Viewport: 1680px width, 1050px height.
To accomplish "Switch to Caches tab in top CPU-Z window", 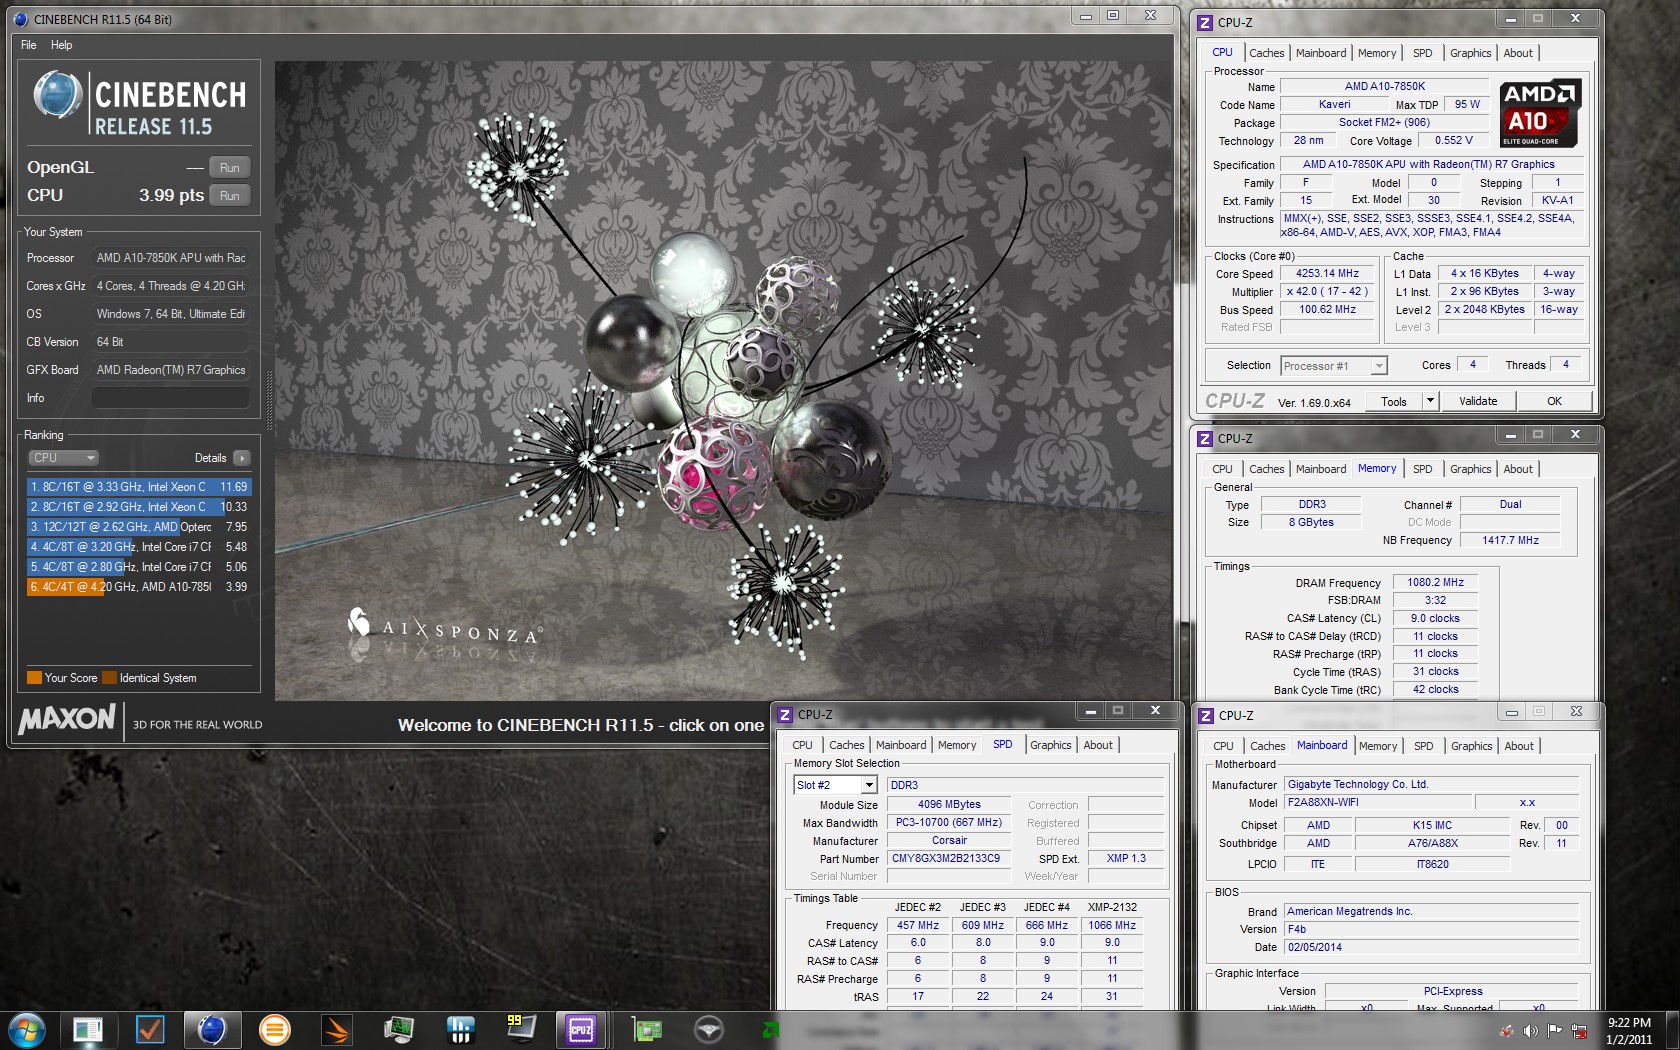I will (x=1266, y=53).
